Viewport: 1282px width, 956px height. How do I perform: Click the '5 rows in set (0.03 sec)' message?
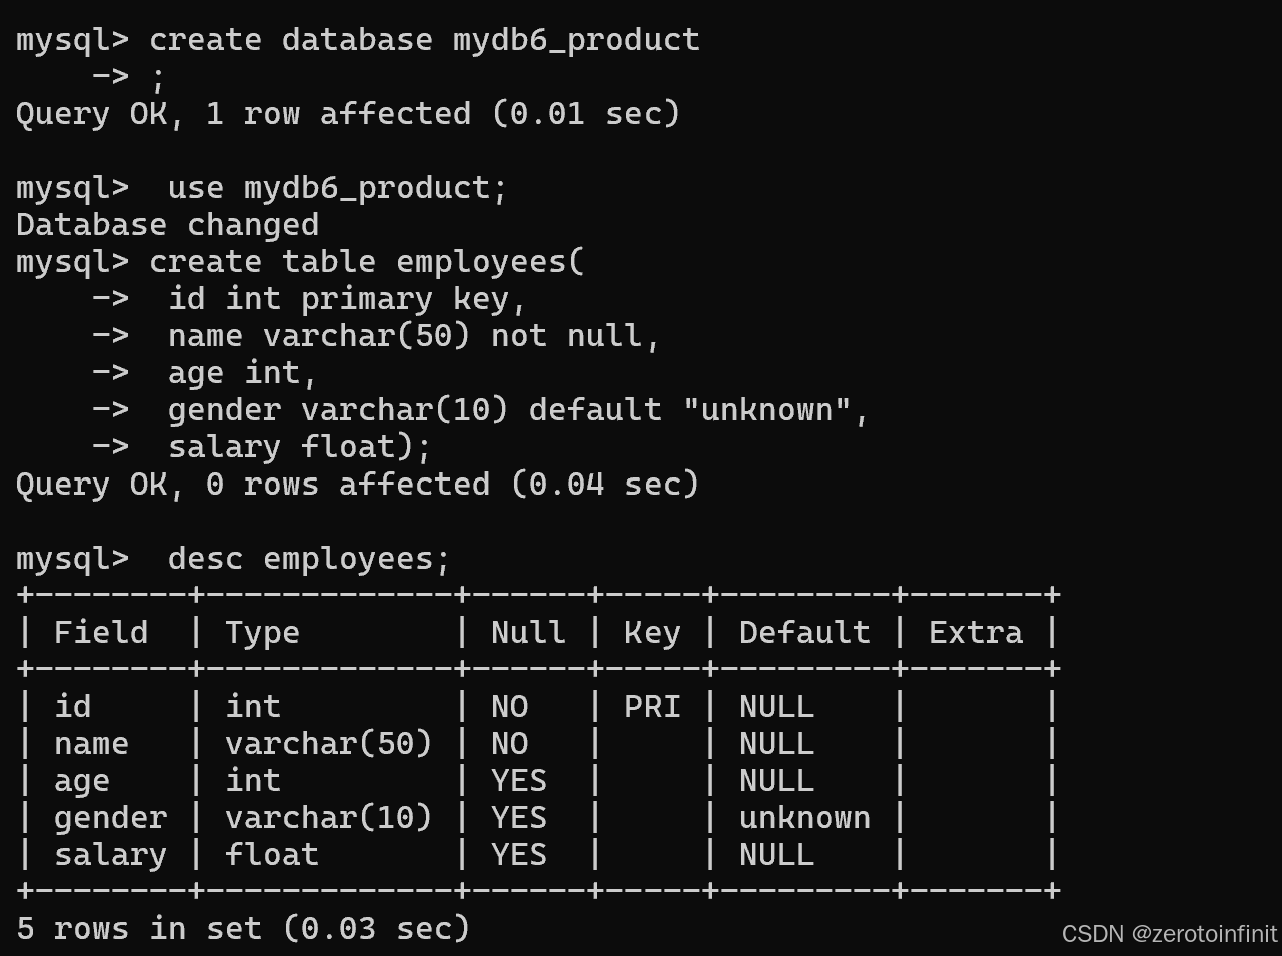pos(243,928)
